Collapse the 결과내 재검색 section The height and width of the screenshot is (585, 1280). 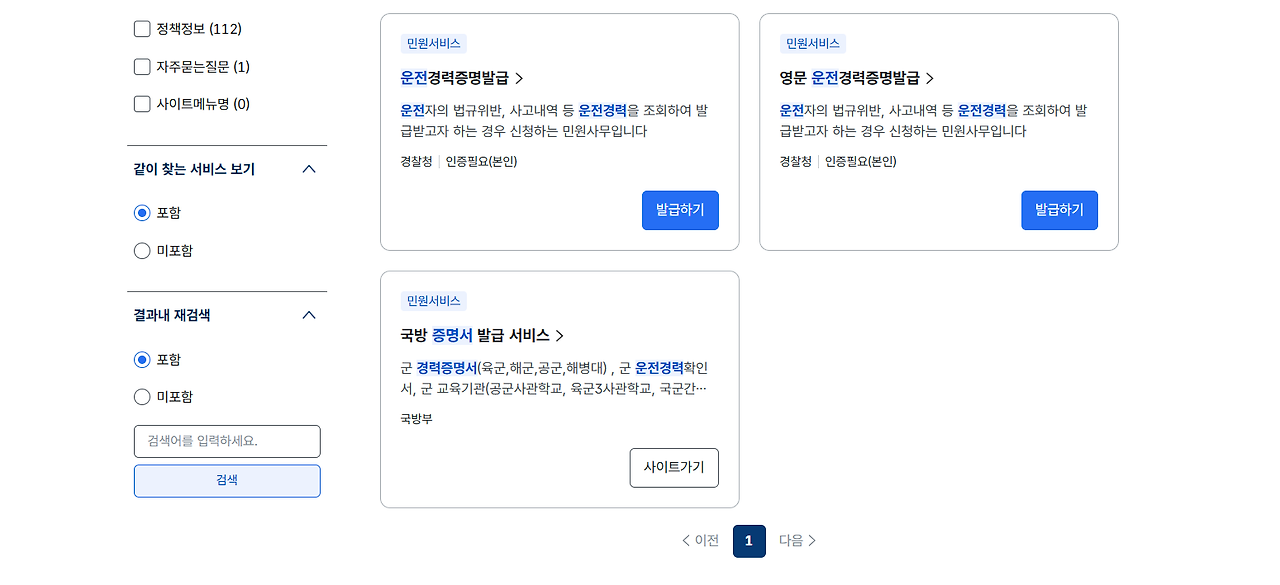pyautogui.click(x=311, y=314)
